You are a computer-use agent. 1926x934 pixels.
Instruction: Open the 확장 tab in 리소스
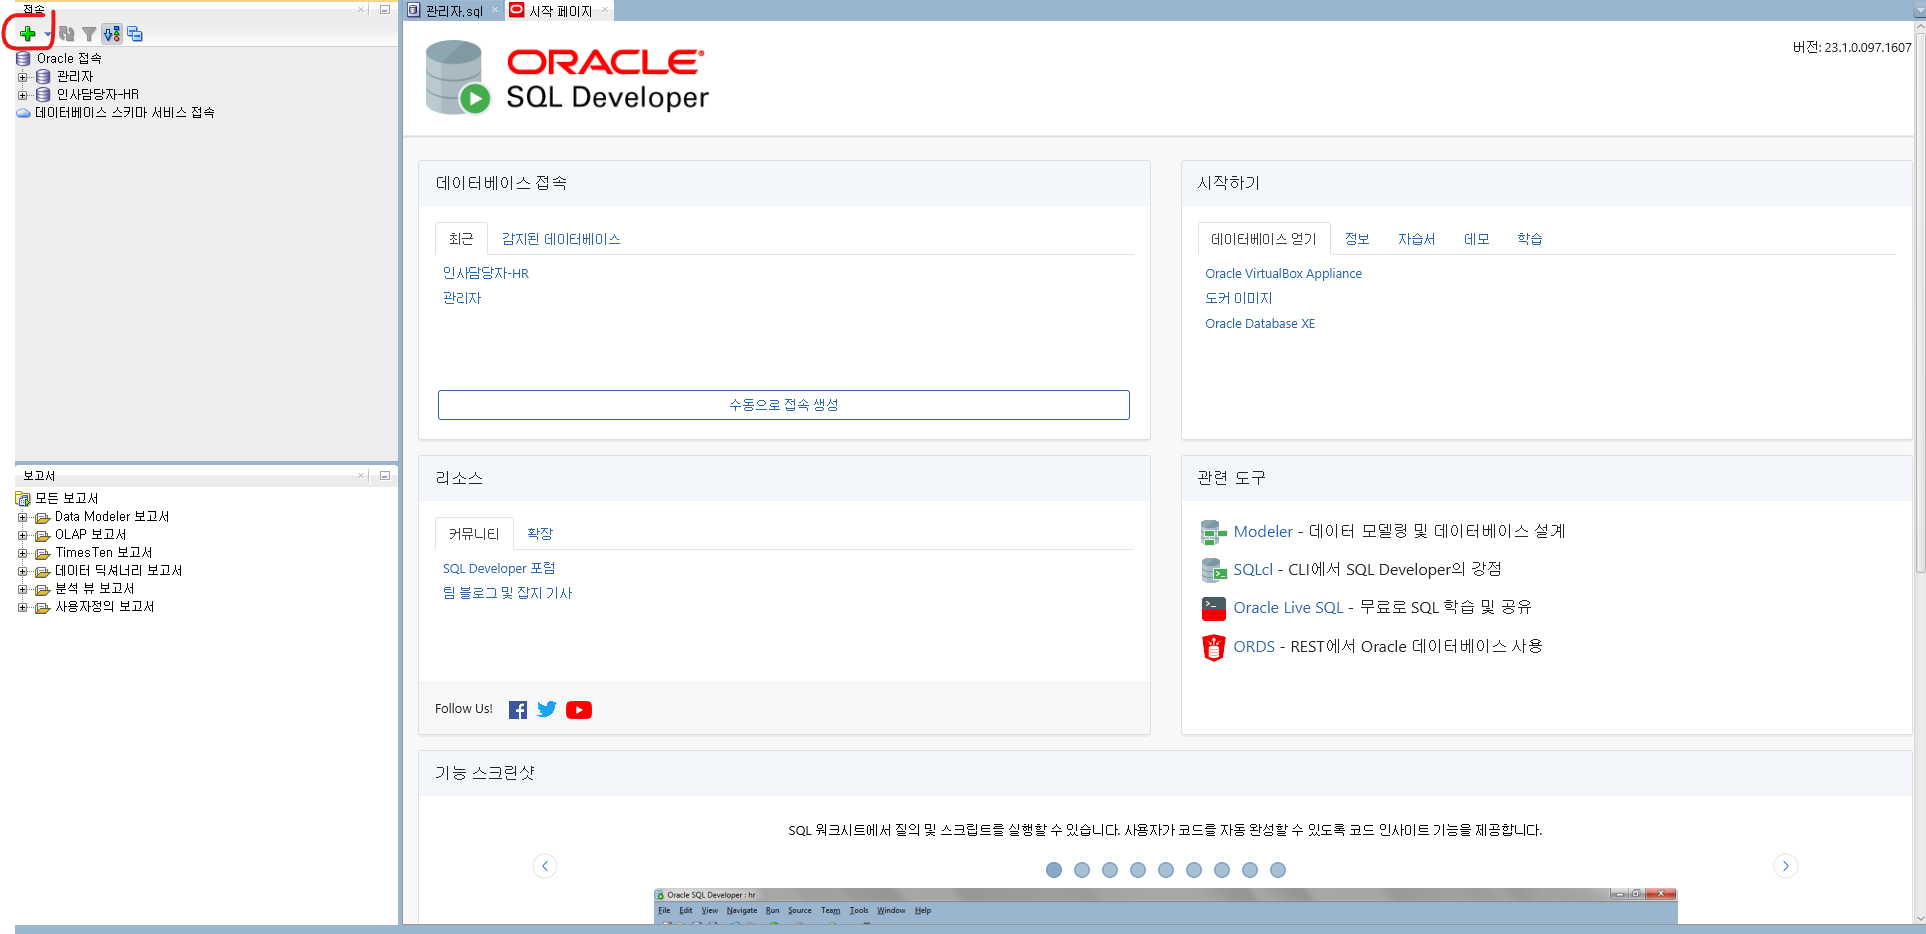click(x=540, y=534)
